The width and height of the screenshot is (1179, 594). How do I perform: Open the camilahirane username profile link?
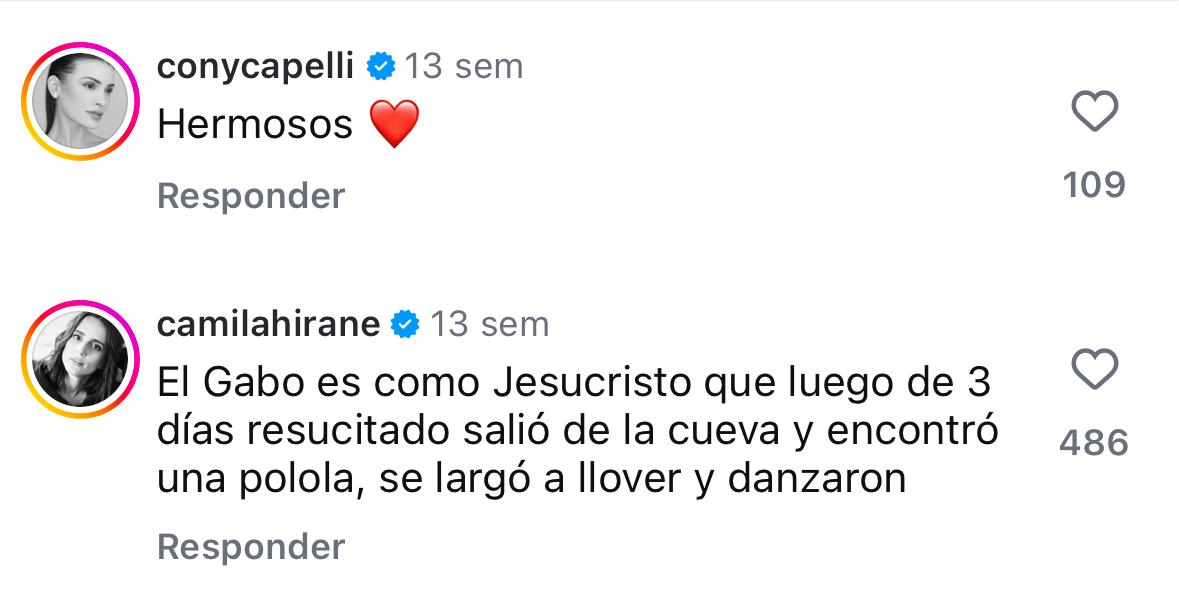[269, 324]
